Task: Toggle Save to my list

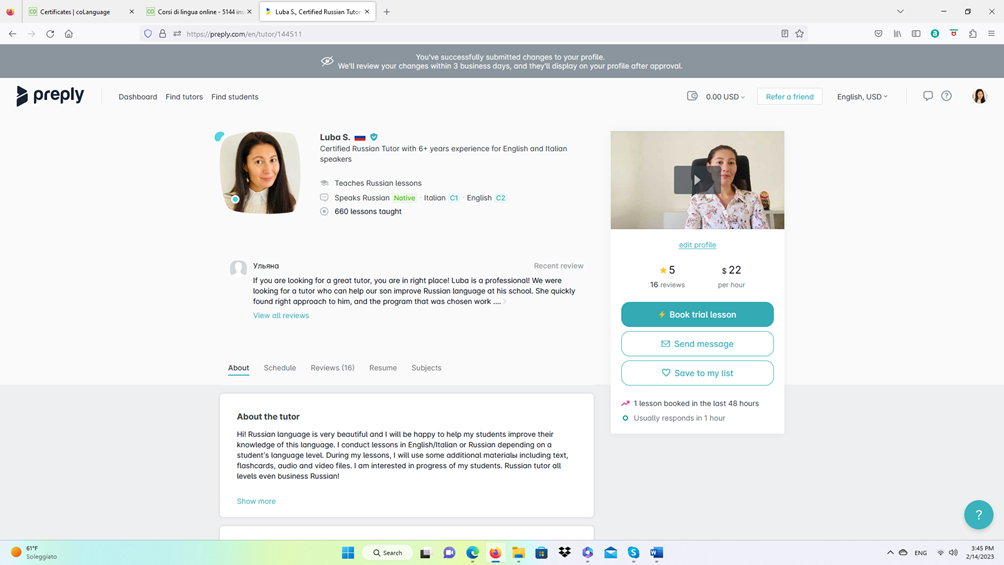Action: tap(697, 373)
